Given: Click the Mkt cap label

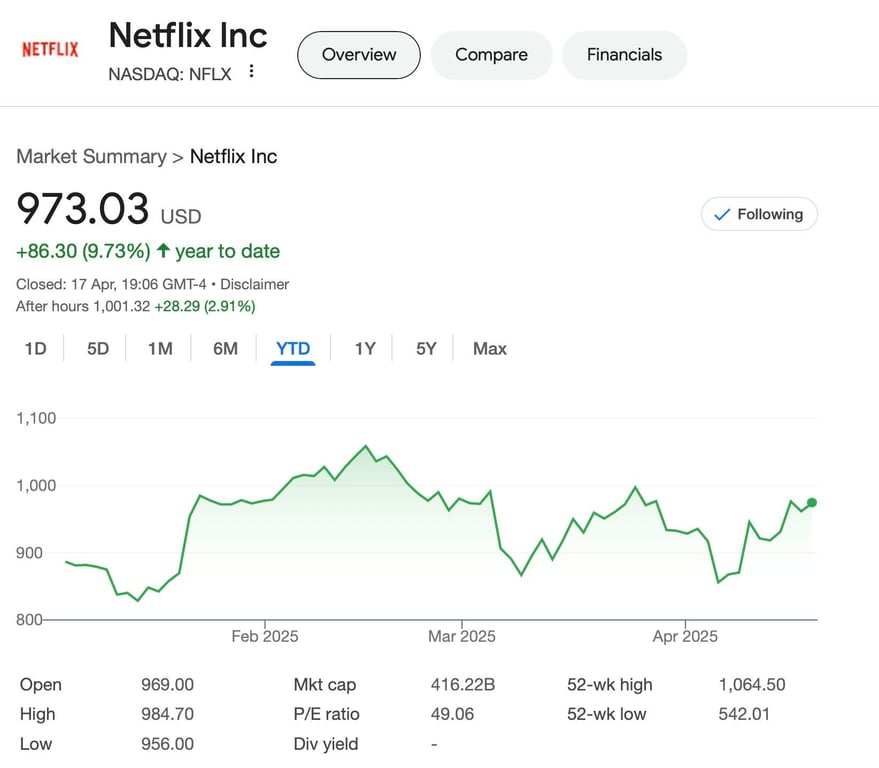Looking at the screenshot, I should coord(324,685).
